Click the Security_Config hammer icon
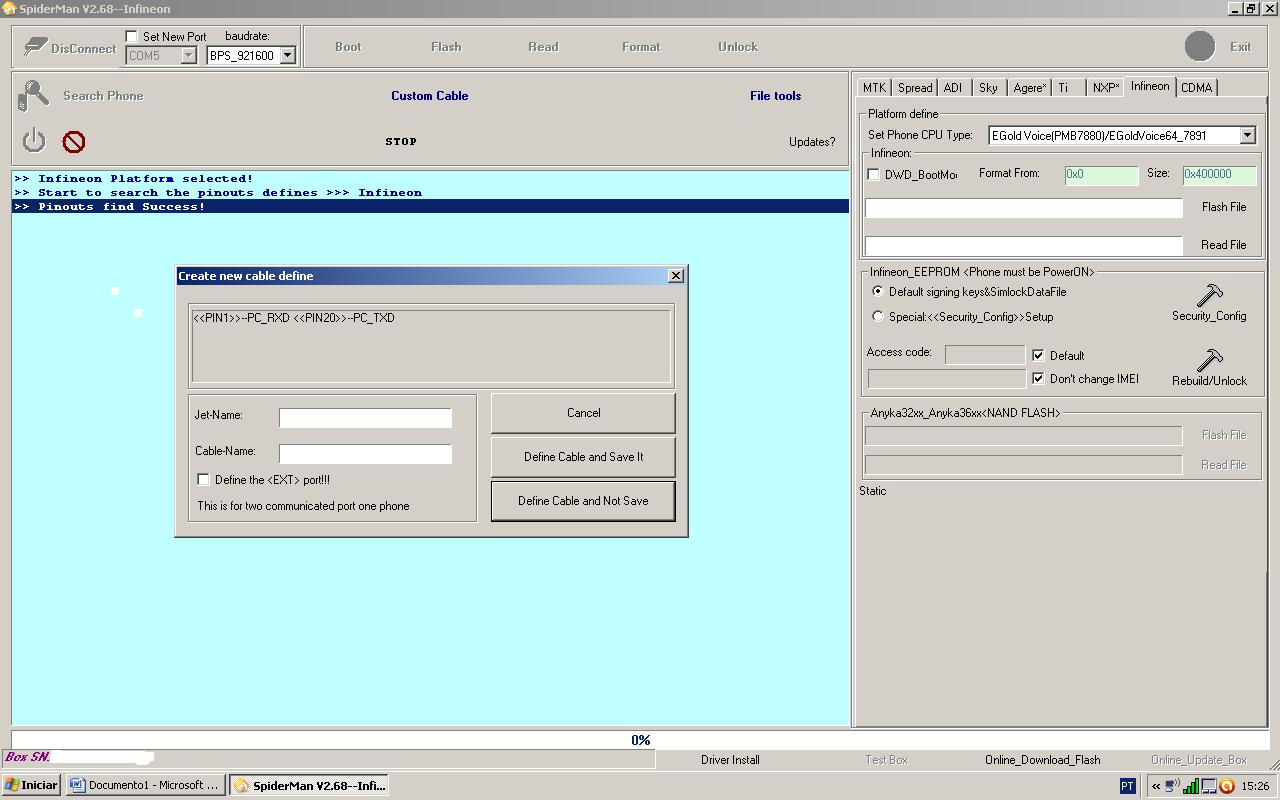The image size is (1280, 800). 1209,296
